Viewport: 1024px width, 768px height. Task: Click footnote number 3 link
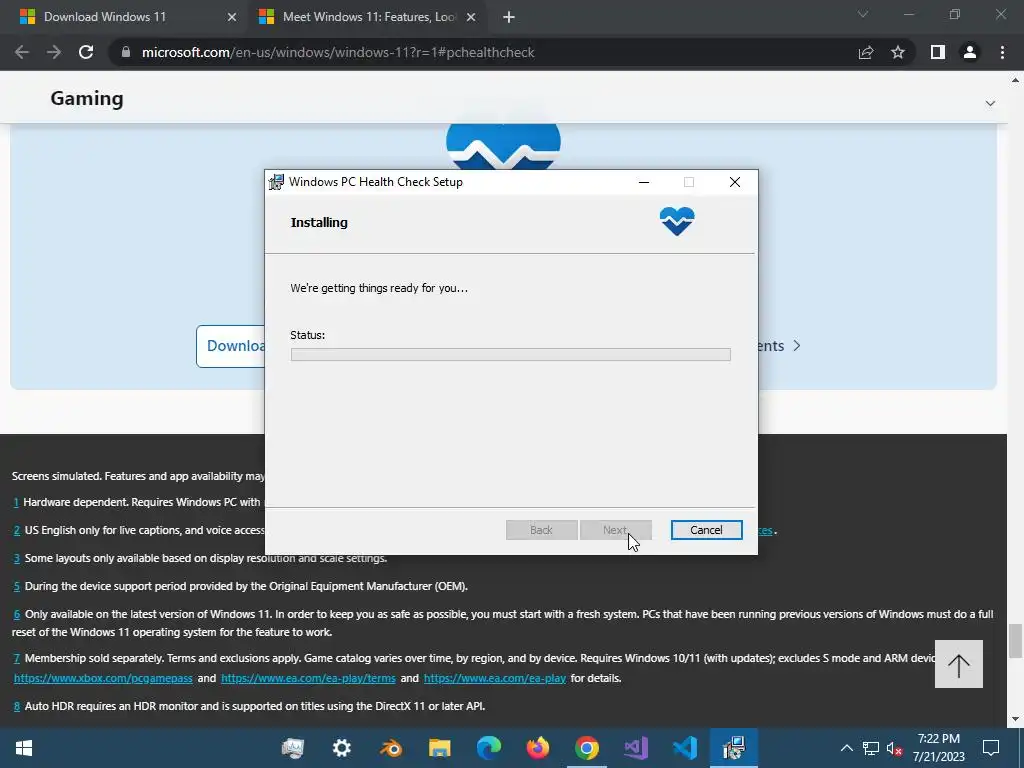coord(17,558)
